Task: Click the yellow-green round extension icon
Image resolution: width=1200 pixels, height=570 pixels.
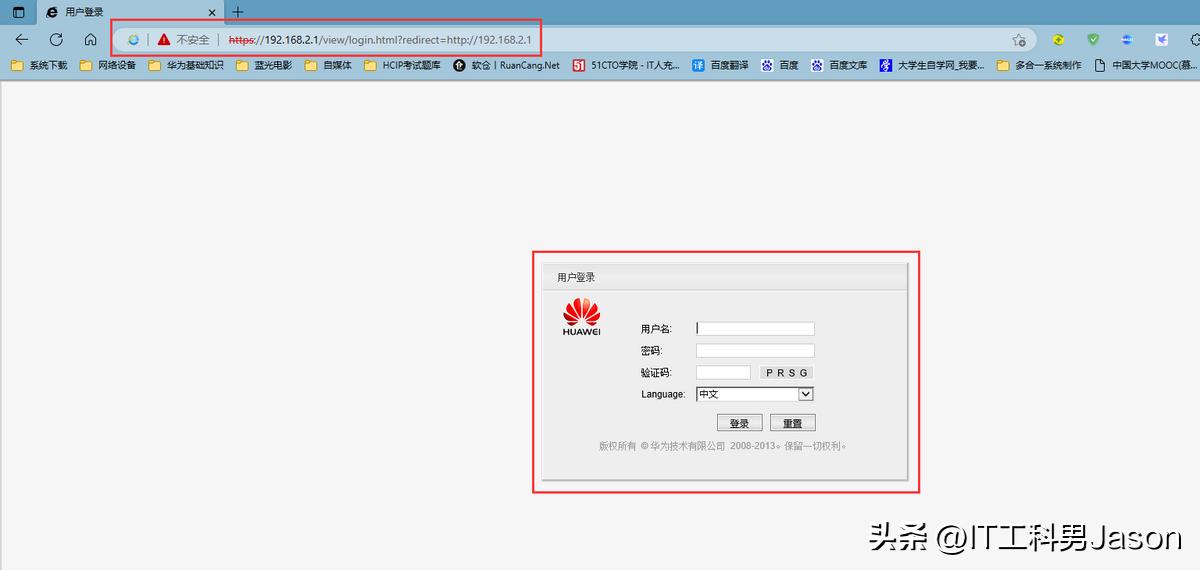Action: click(x=1058, y=40)
